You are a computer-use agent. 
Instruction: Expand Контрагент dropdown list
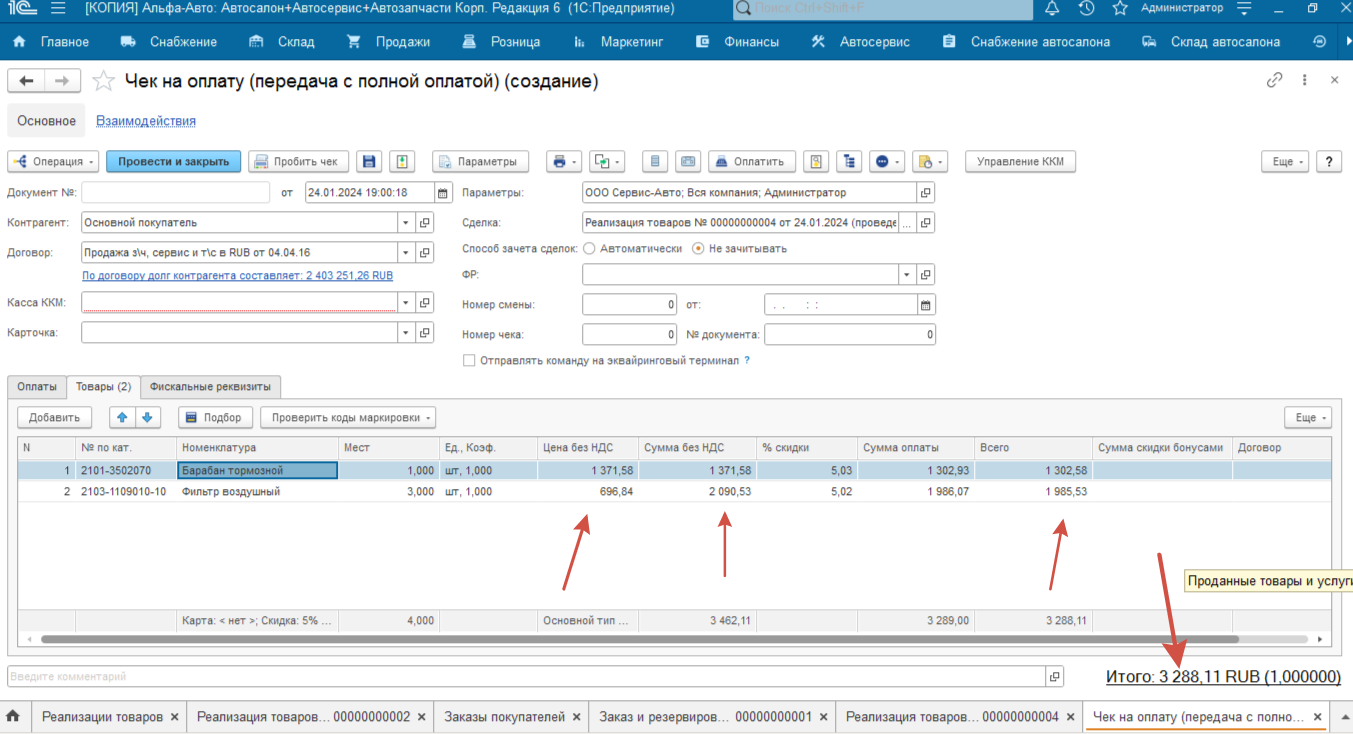click(406, 222)
